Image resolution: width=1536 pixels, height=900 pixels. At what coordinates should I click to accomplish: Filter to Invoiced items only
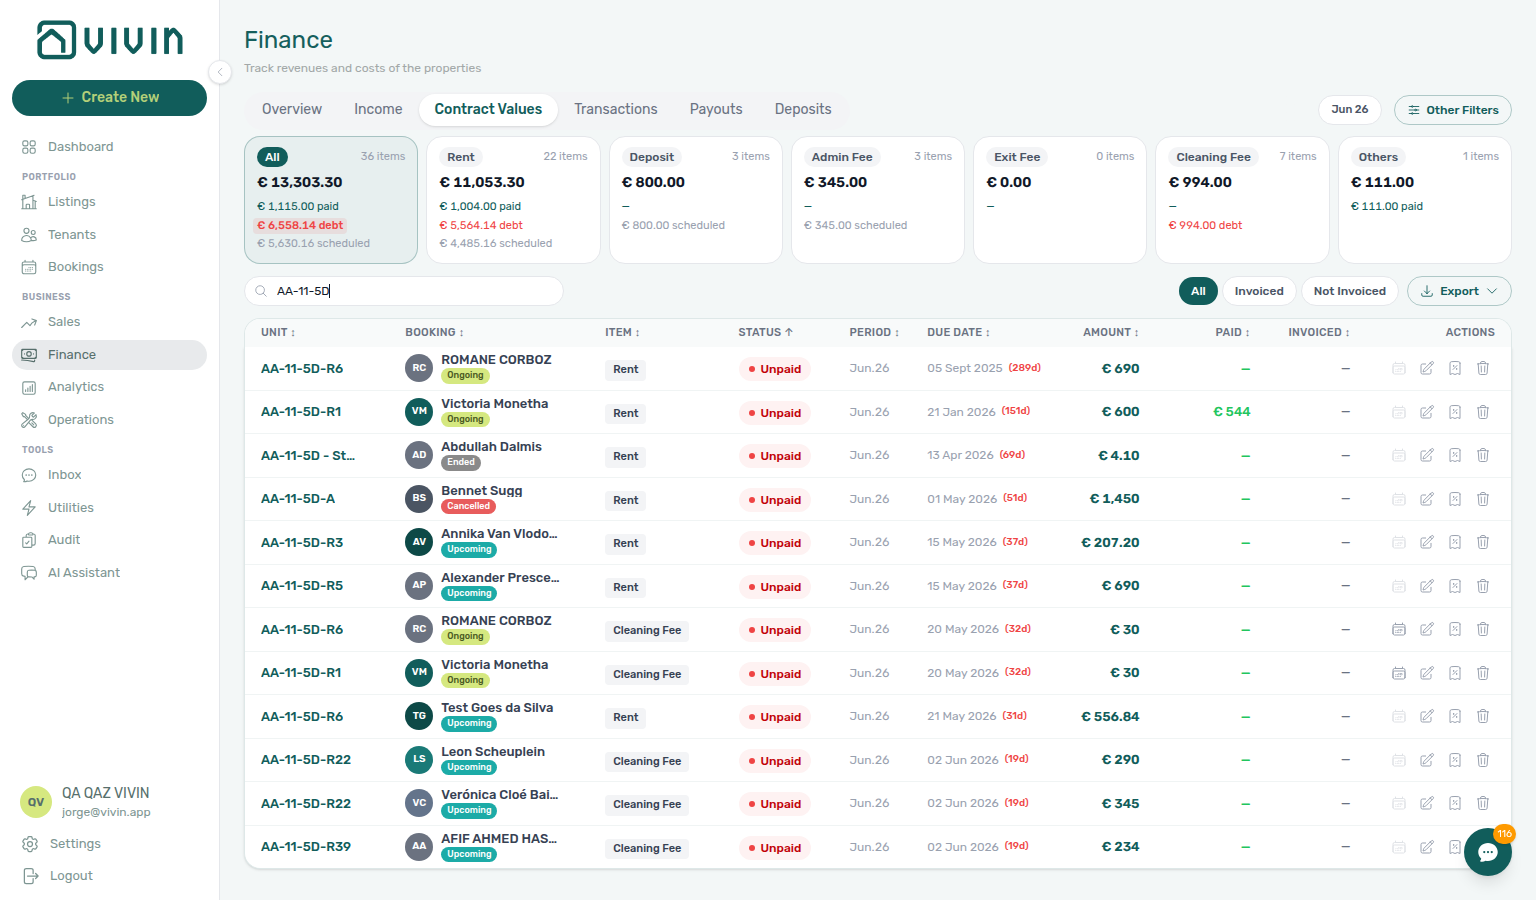tap(1259, 291)
